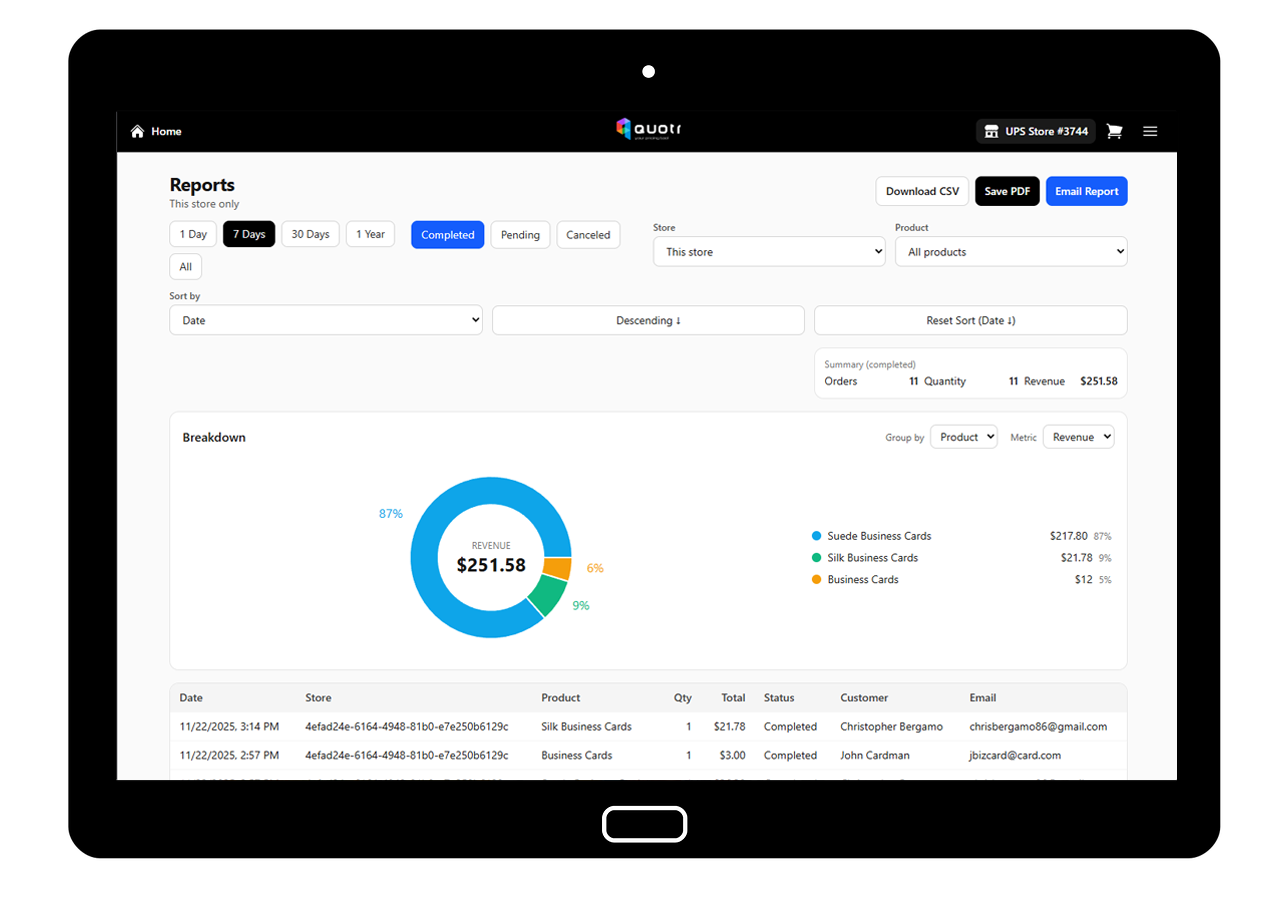Toggle the Pending status filter
The image size is (1280, 905).
click(x=520, y=235)
